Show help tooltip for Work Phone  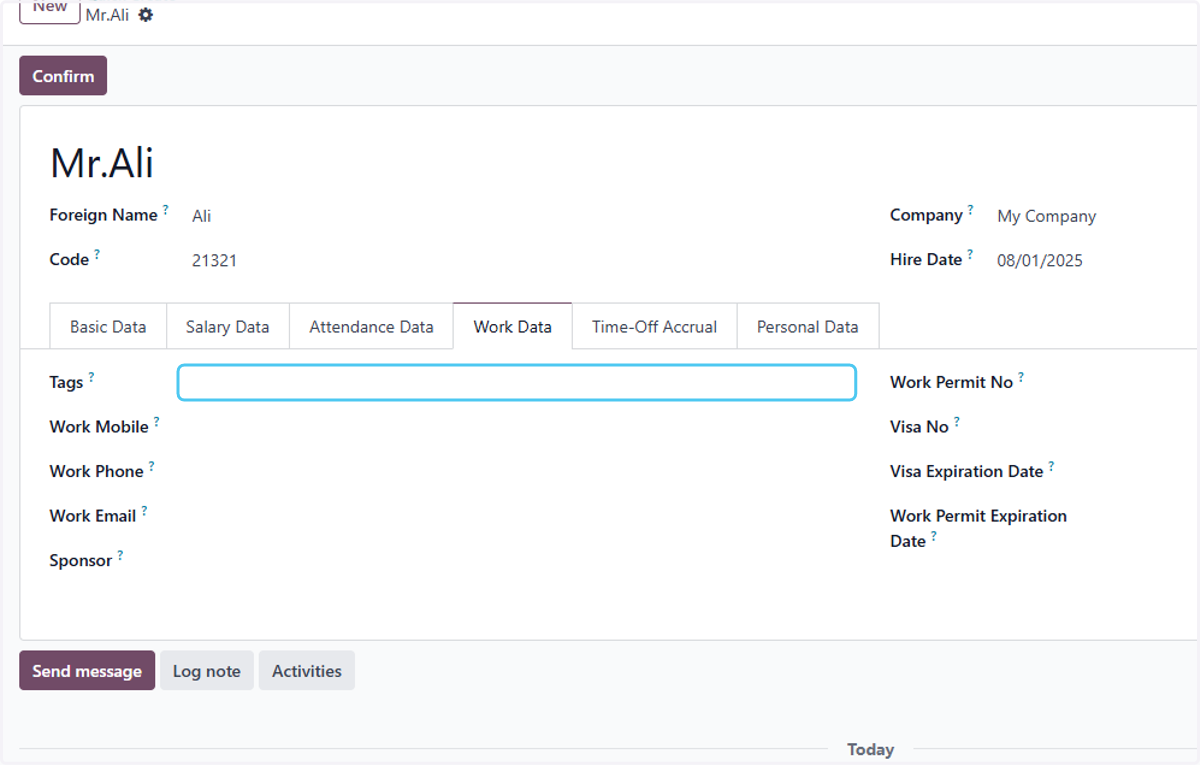point(151,466)
